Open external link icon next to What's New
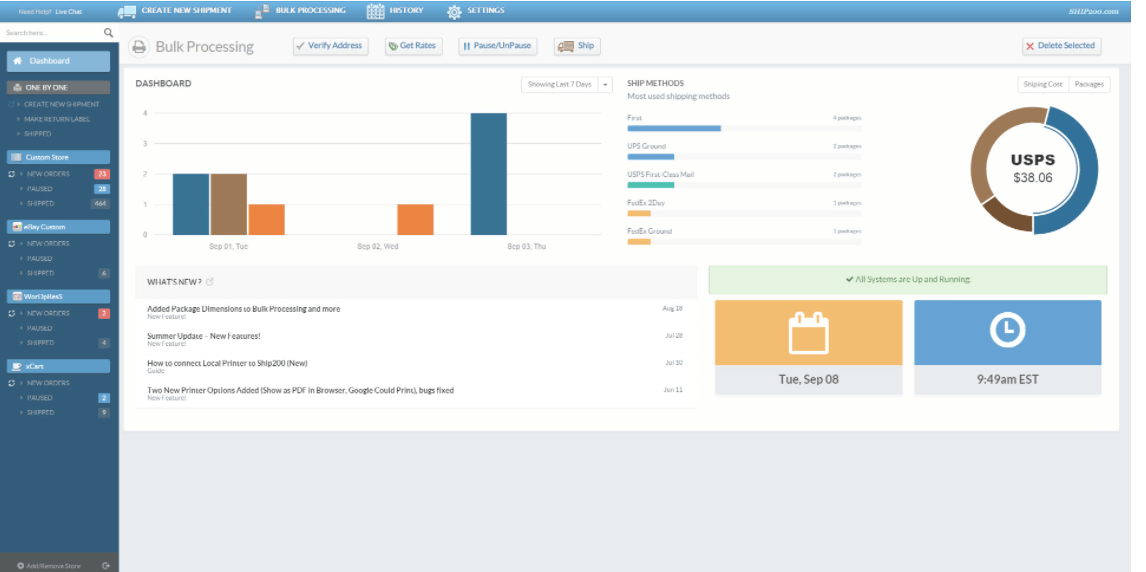The height and width of the screenshot is (572, 1146). tap(210, 281)
